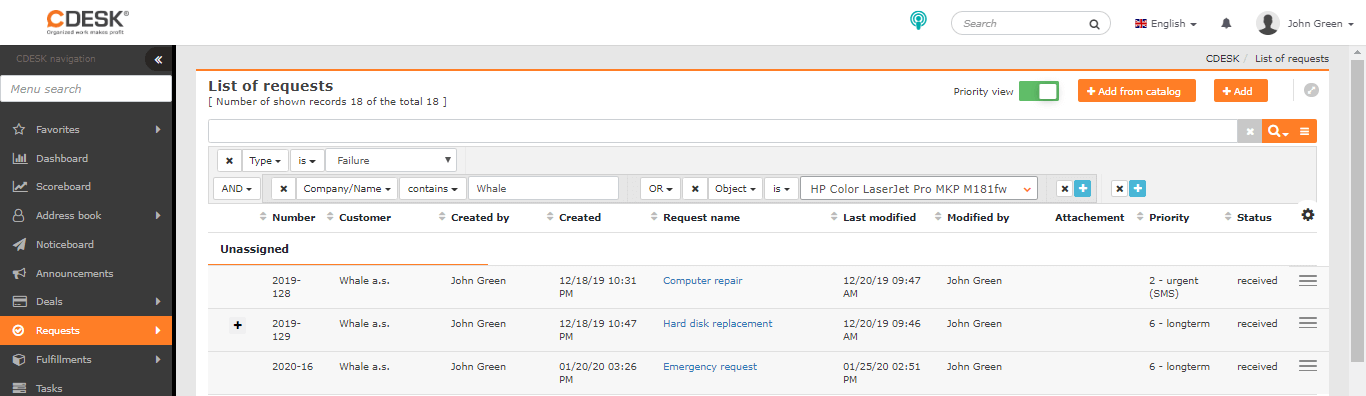Open row menu for Emergency request
Image resolution: width=1366 pixels, height=396 pixels.
coord(1307,366)
